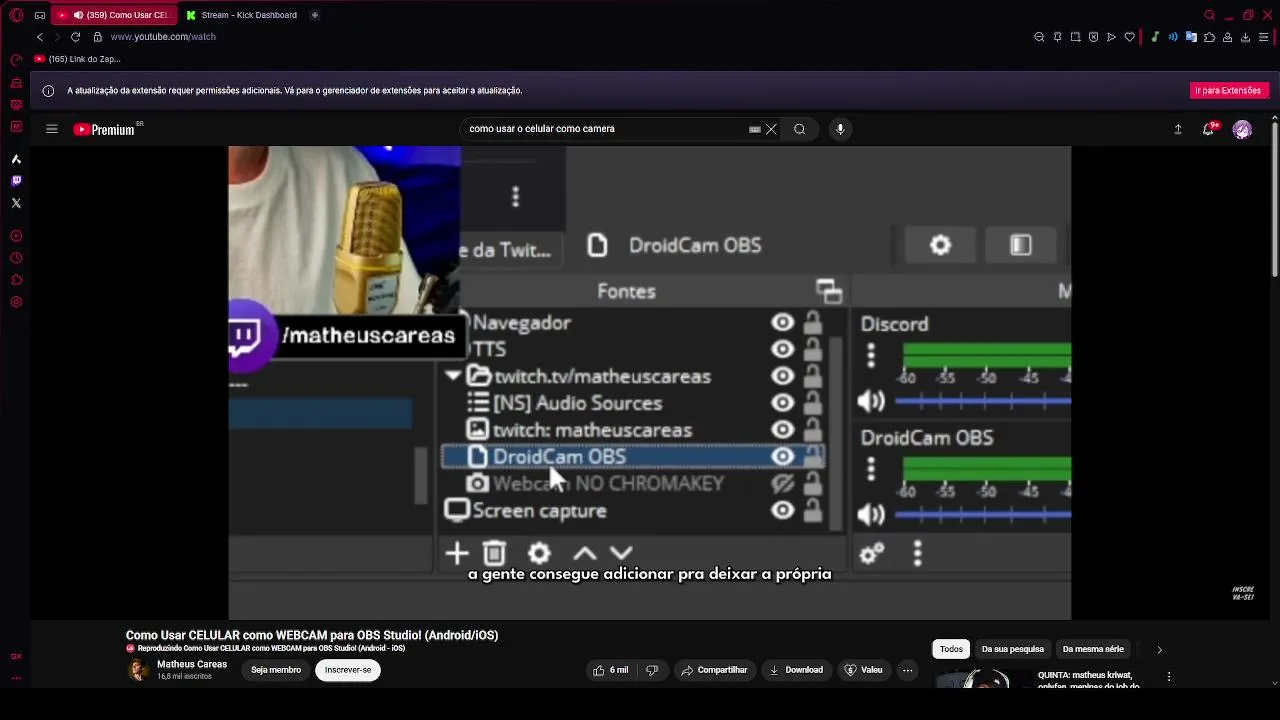
Task: Open your YouTube account avatar menu
Action: pos(1242,129)
